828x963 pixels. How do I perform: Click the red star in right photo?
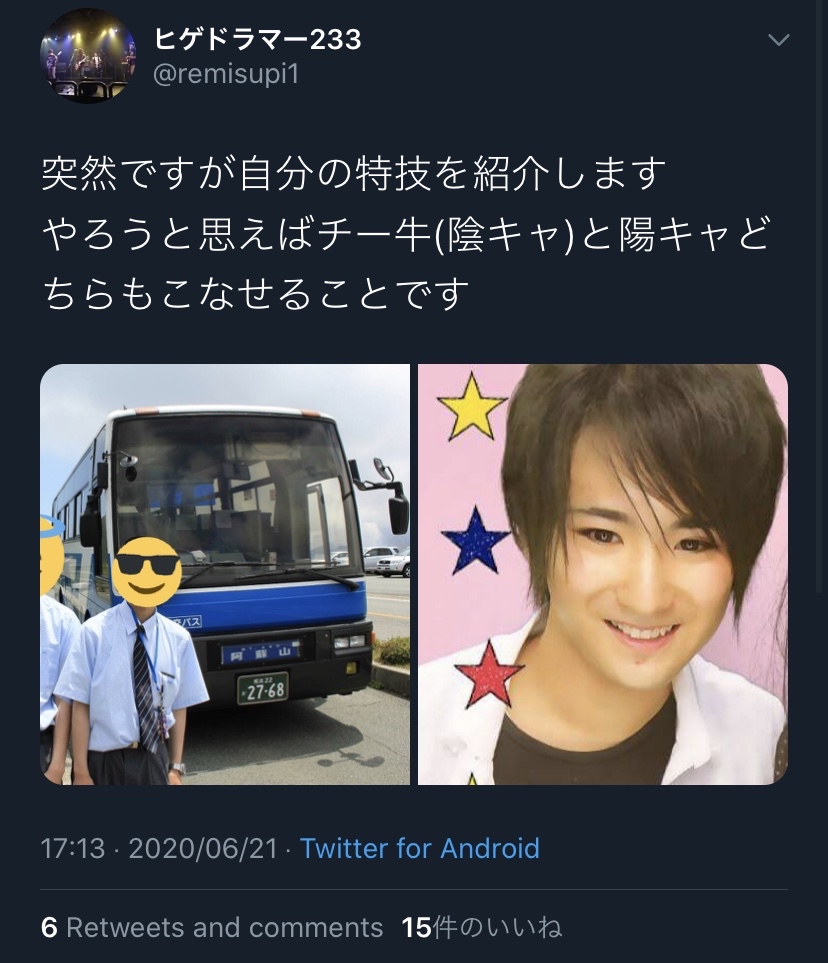(490, 674)
